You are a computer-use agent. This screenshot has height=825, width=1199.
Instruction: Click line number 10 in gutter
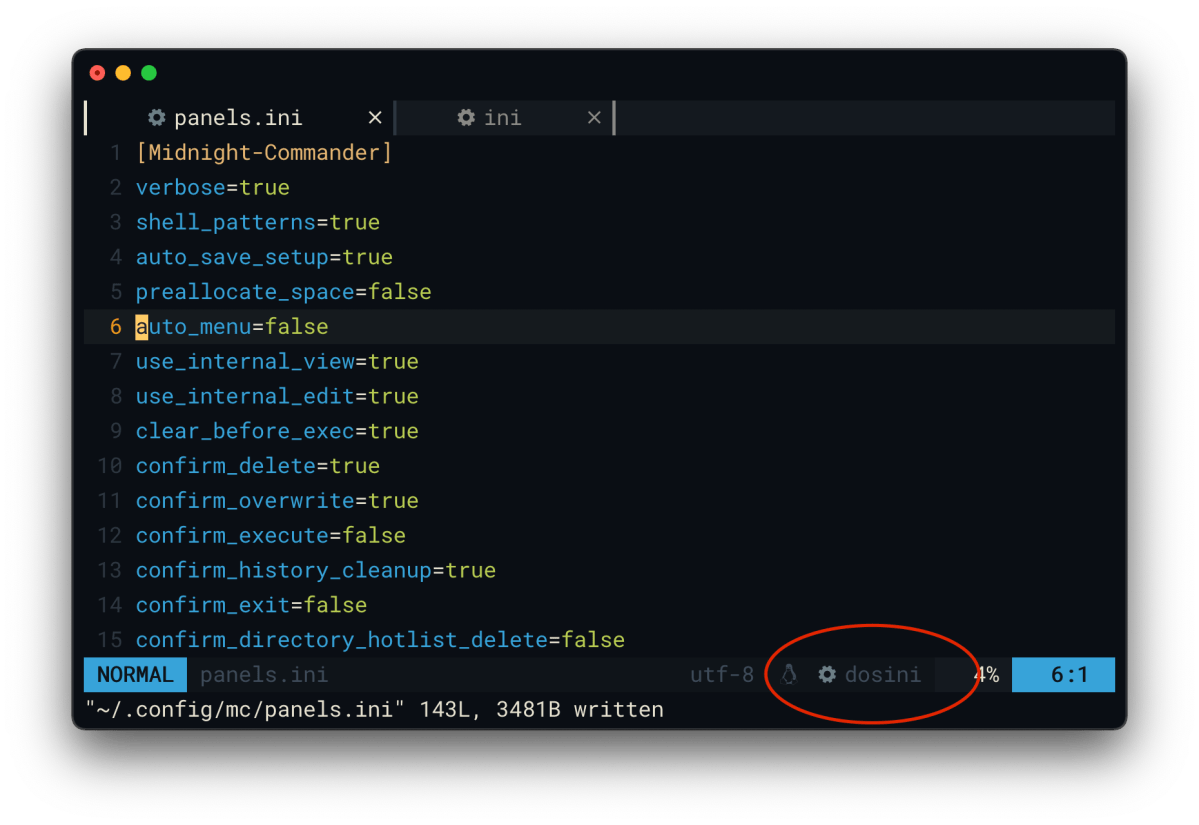tap(109, 466)
